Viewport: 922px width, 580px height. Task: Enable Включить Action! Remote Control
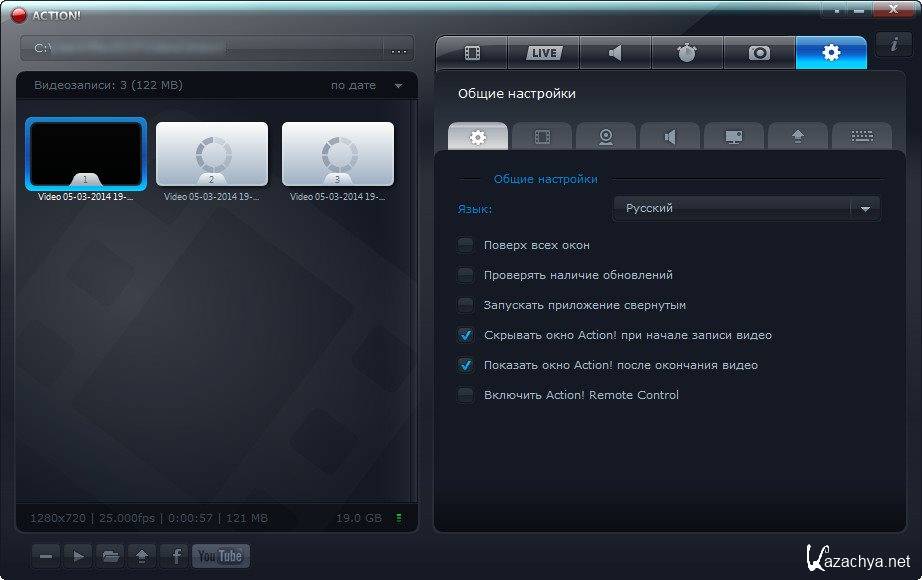pyautogui.click(x=465, y=395)
